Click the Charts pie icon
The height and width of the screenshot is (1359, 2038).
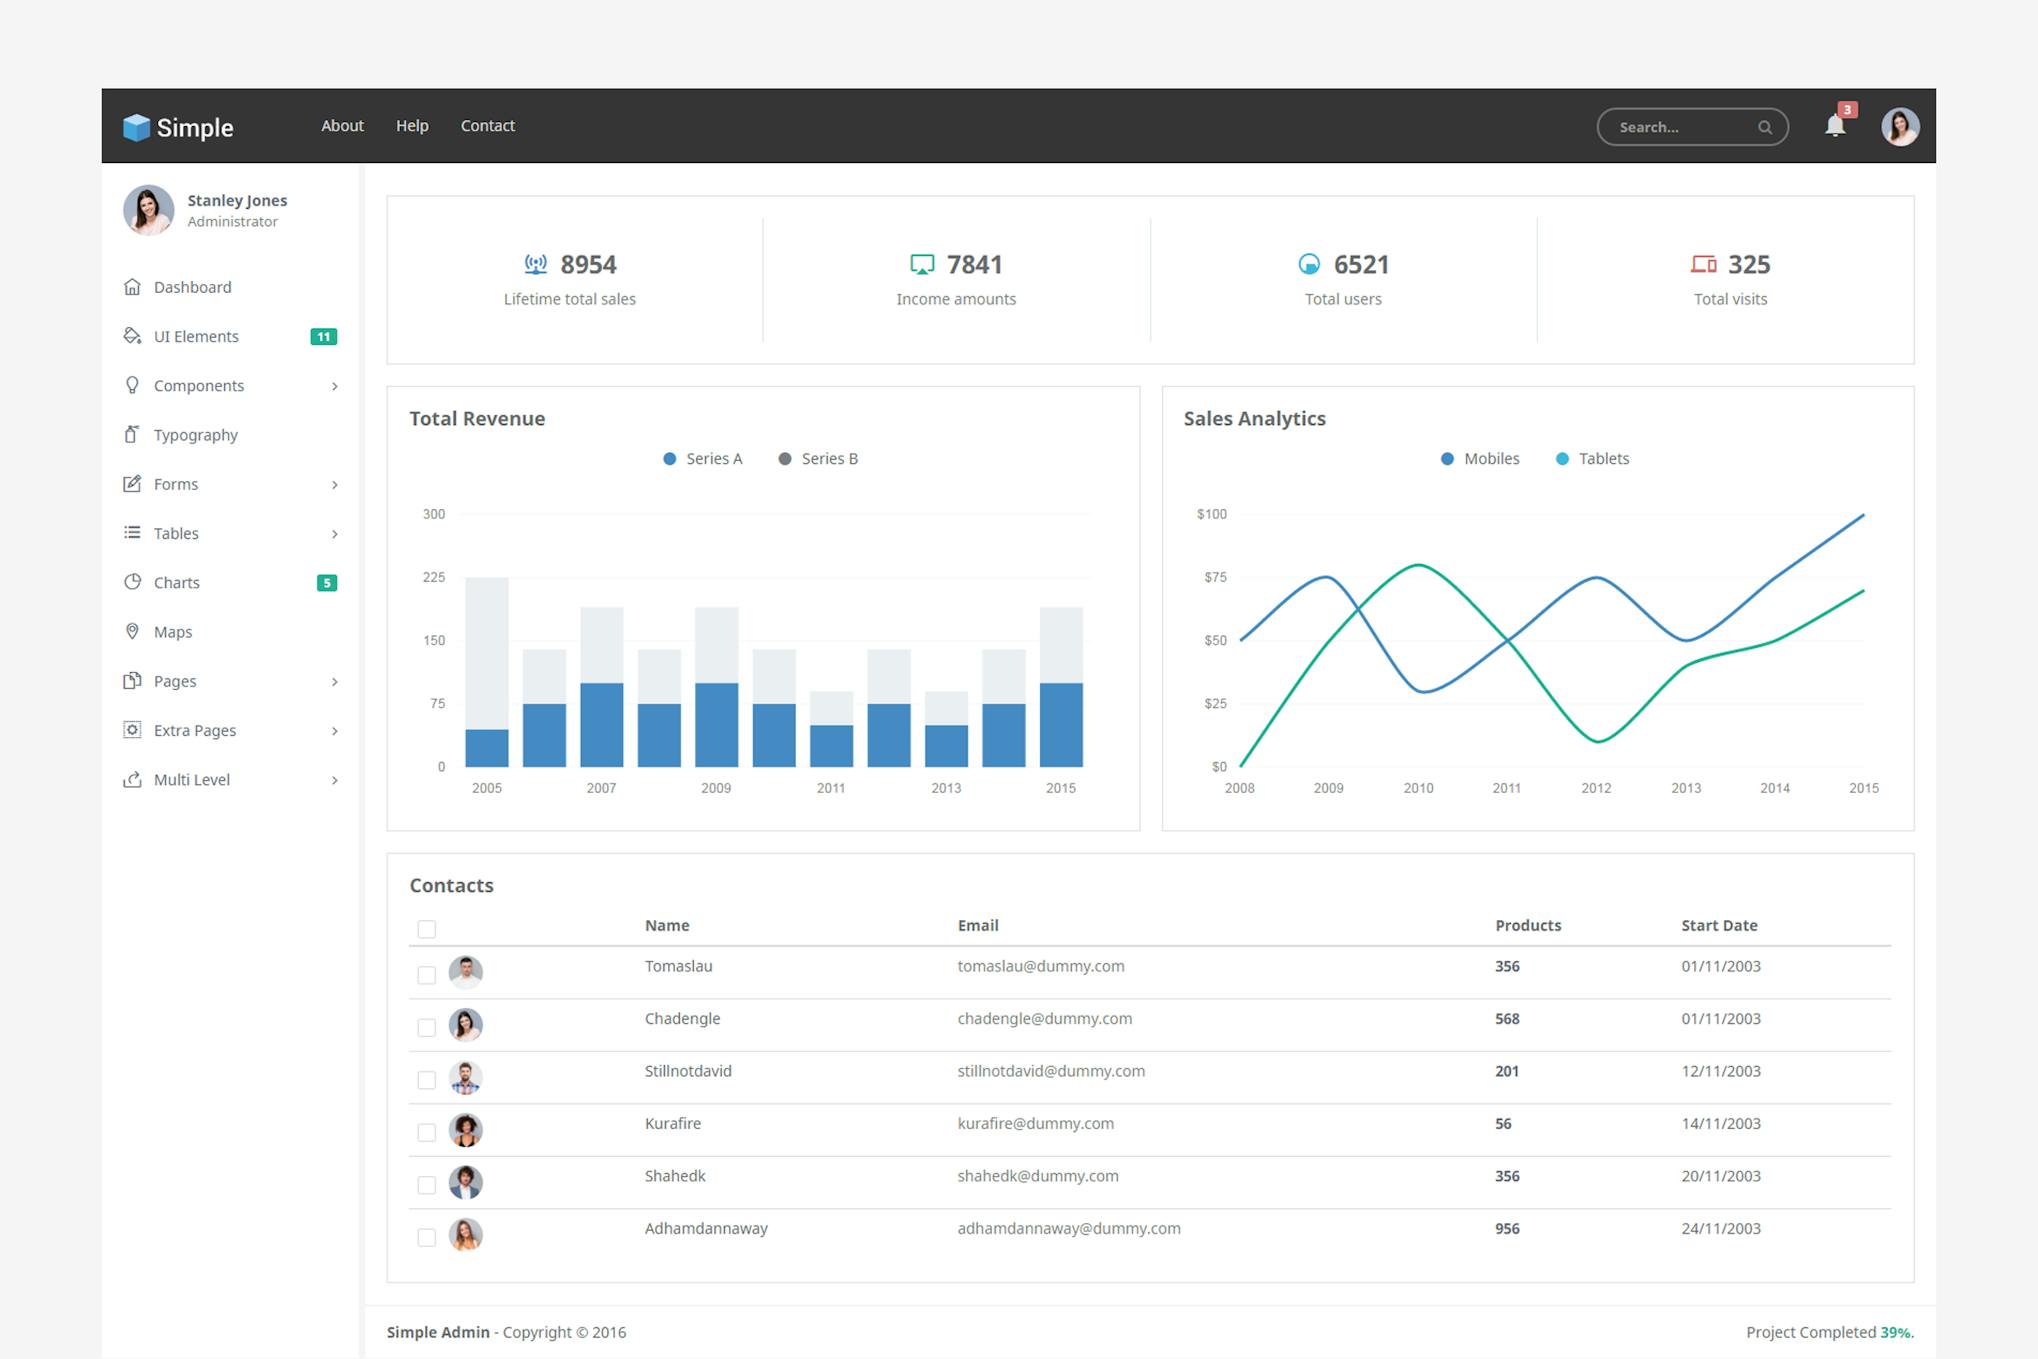tap(132, 582)
